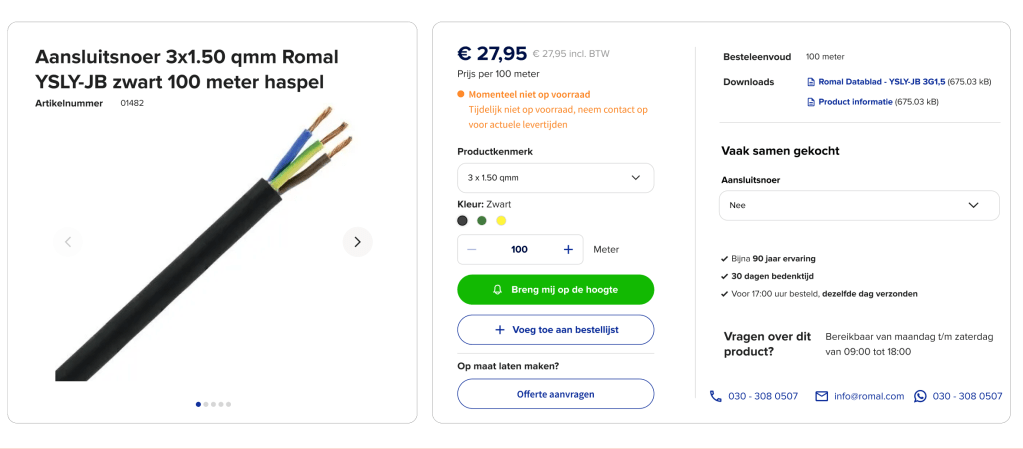The image size is (1023, 449).
Task: Click the phone icon for 030 - 308 0507
Action: (x=715, y=396)
